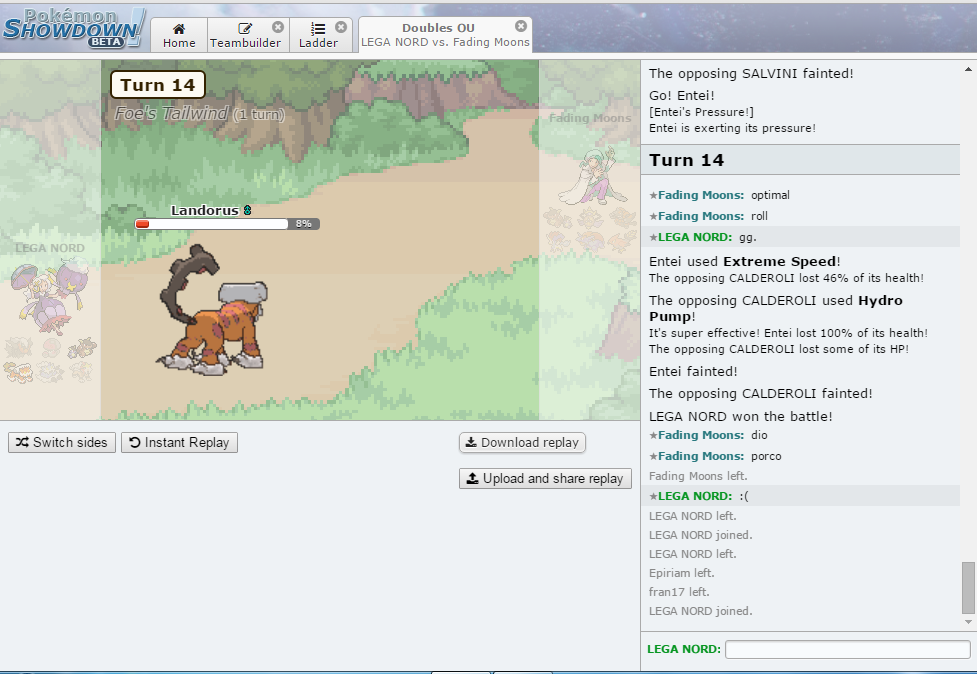Click 'fran17 left.' log line

click(x=679, y=592)
